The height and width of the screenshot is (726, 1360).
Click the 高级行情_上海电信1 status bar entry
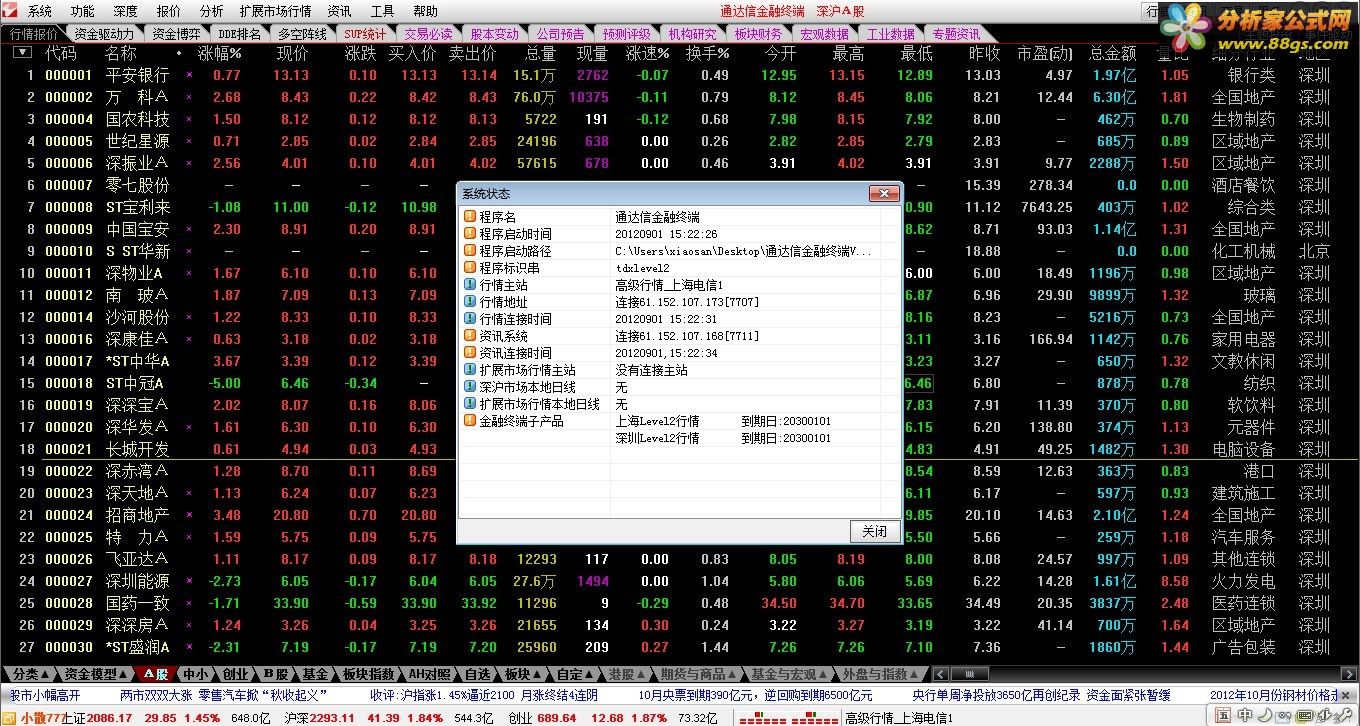coord(899,718)
